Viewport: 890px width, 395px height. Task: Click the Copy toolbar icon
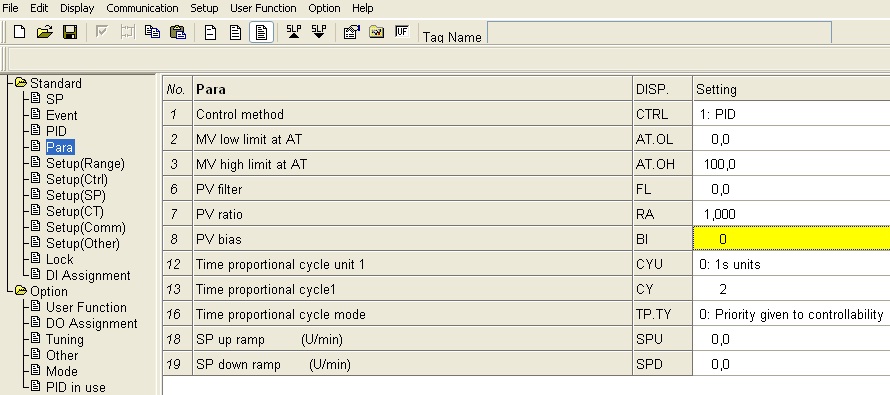152,32
